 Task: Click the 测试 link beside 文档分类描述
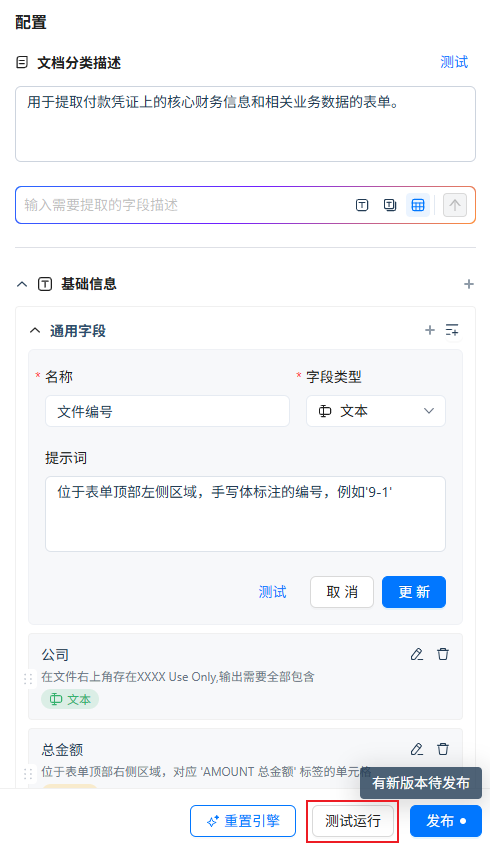[454, 62]
